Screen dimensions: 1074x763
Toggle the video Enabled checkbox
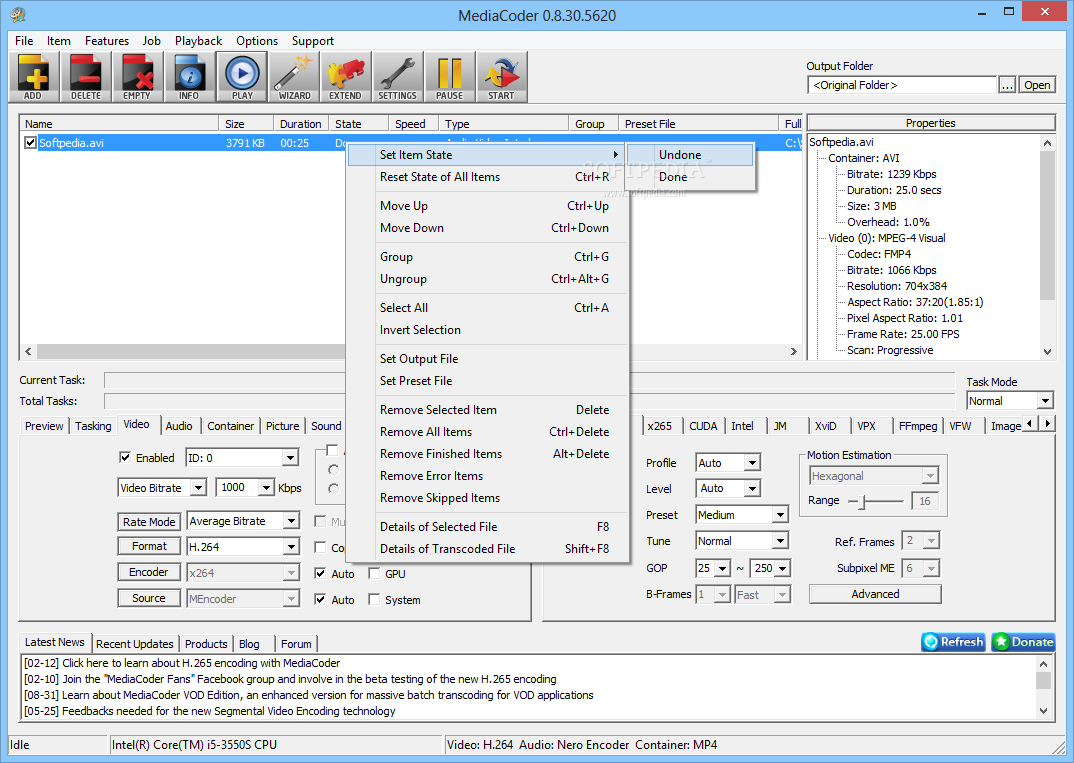point(125,457)
